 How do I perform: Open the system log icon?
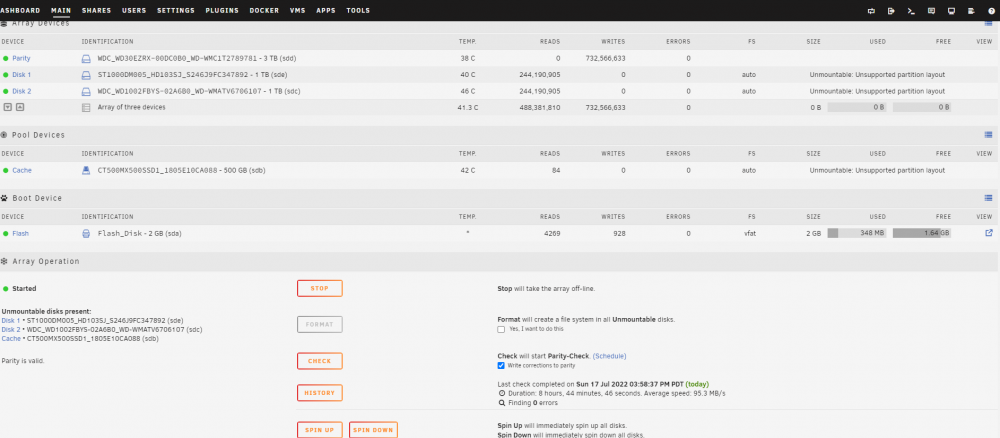pos(971,11)
